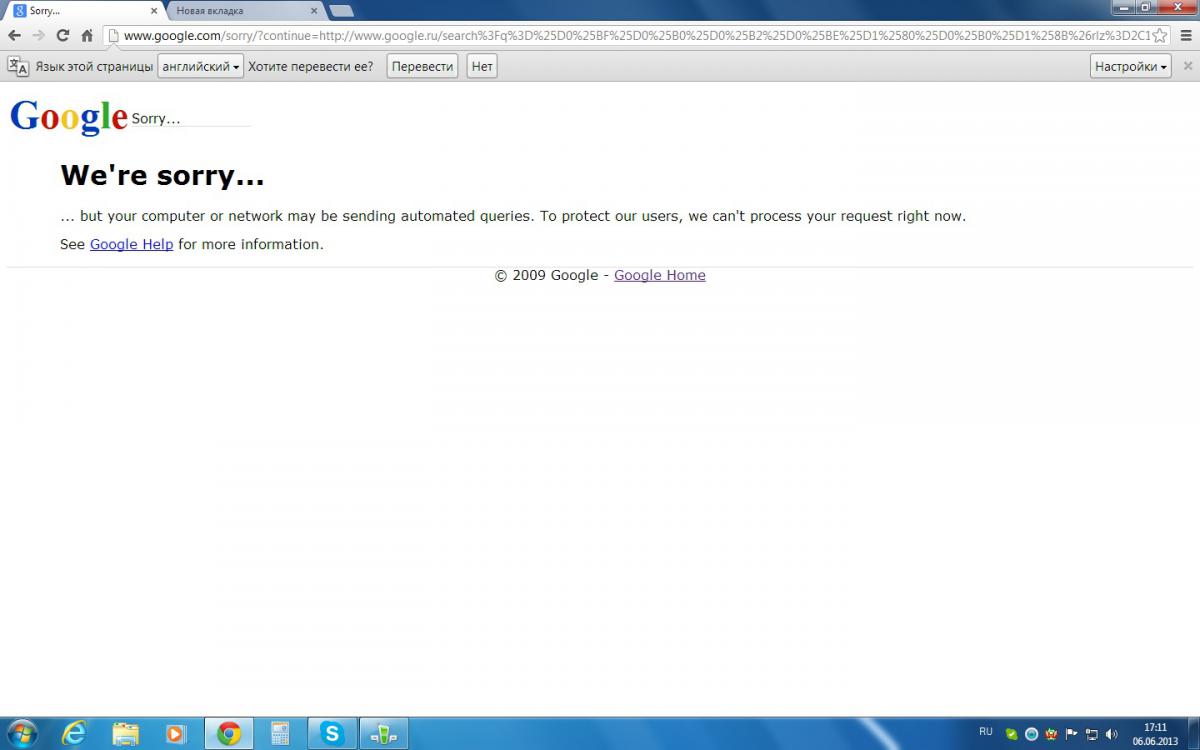Open the Google Home link

pyautogui.click(x=659, y=275)
